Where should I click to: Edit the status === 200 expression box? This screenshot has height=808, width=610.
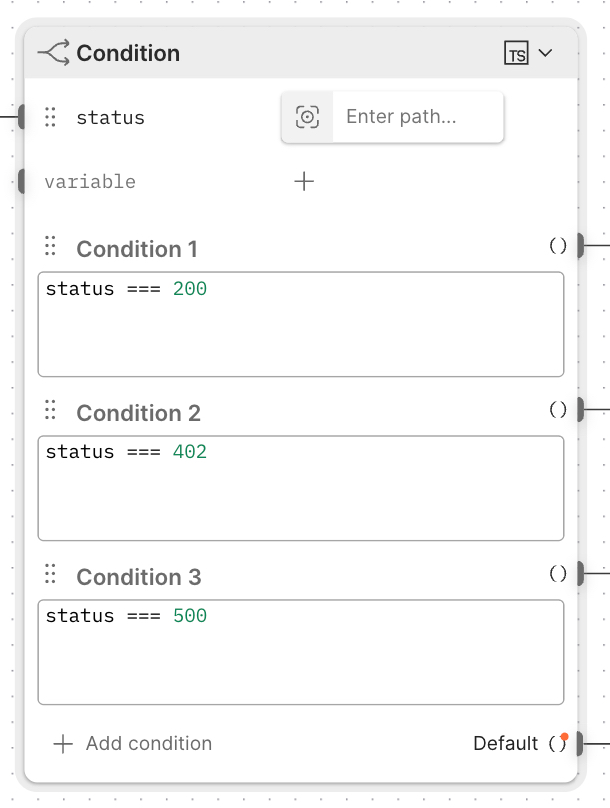tap(301, 325)
